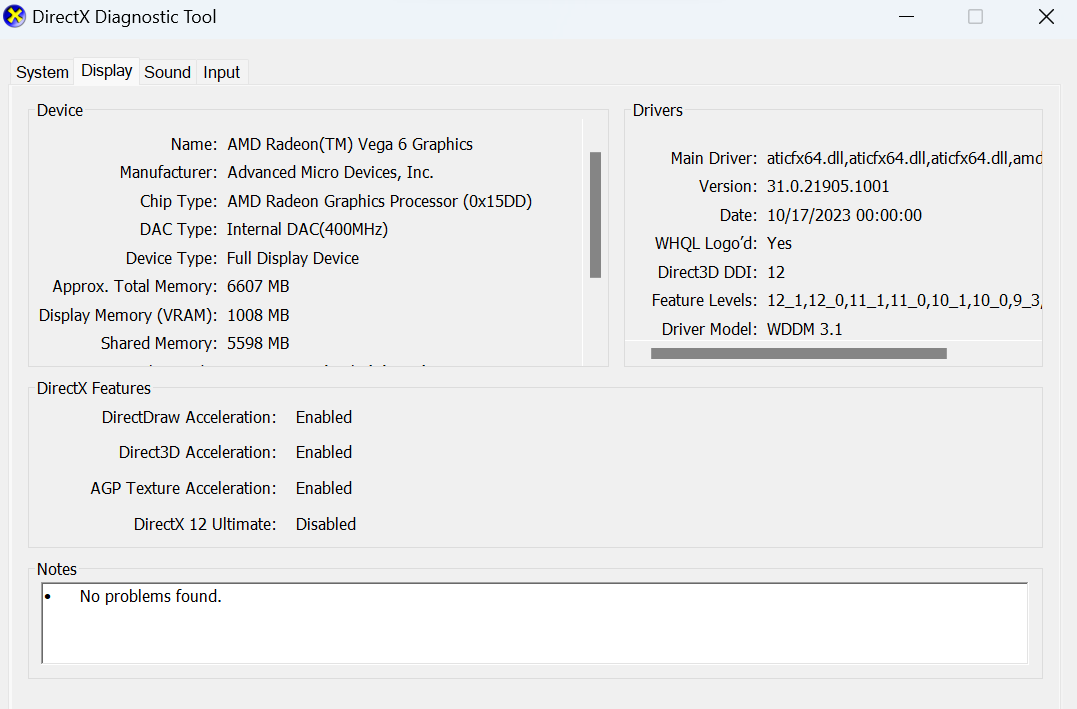Go to the Input tab
Image resolution: width=1077 pixels, height=709 pixels.
pyautogui.click(x=221, y=72)
